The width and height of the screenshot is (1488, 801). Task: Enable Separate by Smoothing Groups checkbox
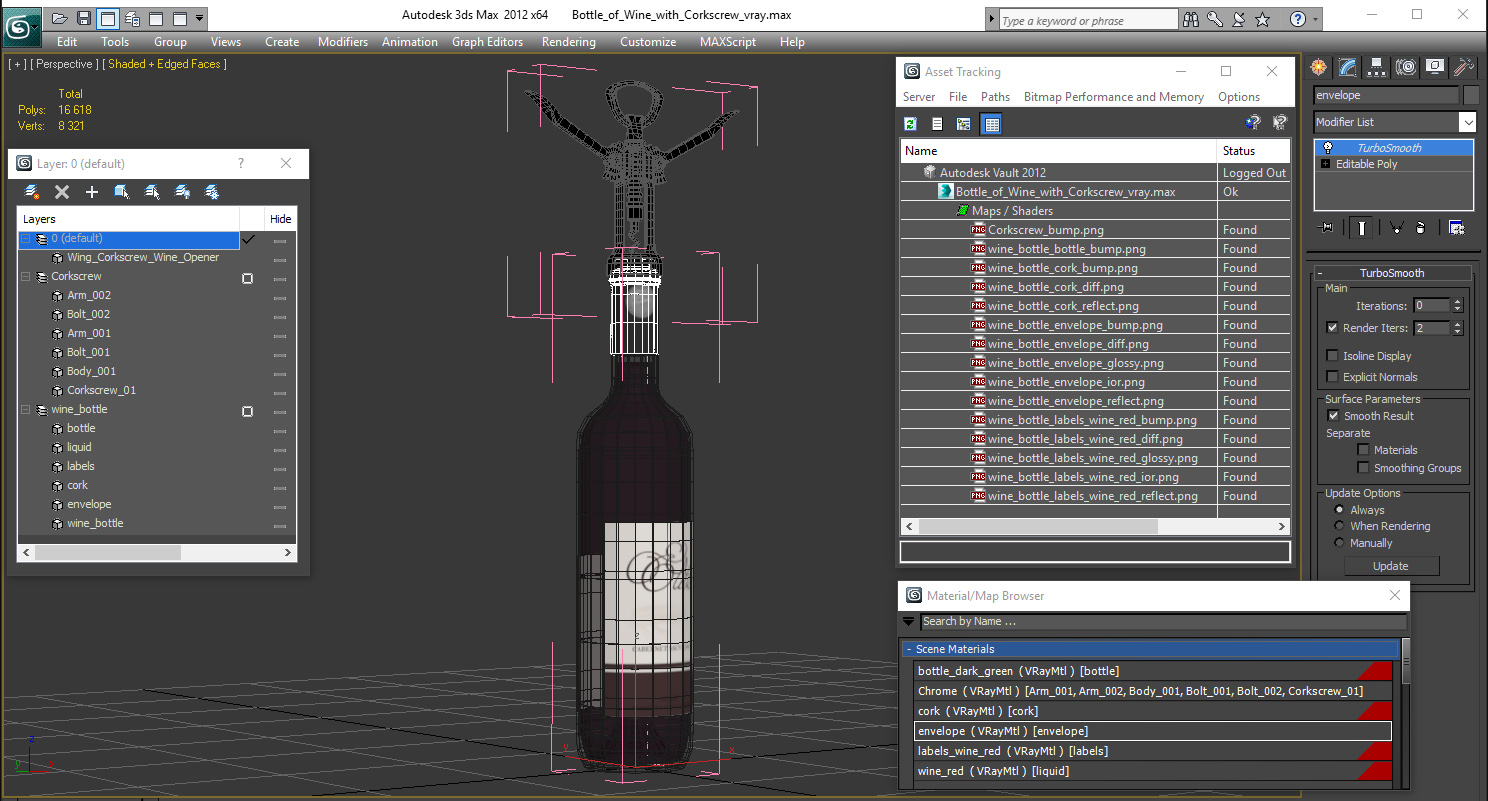pyautogui.click(x=1363, y=468)
